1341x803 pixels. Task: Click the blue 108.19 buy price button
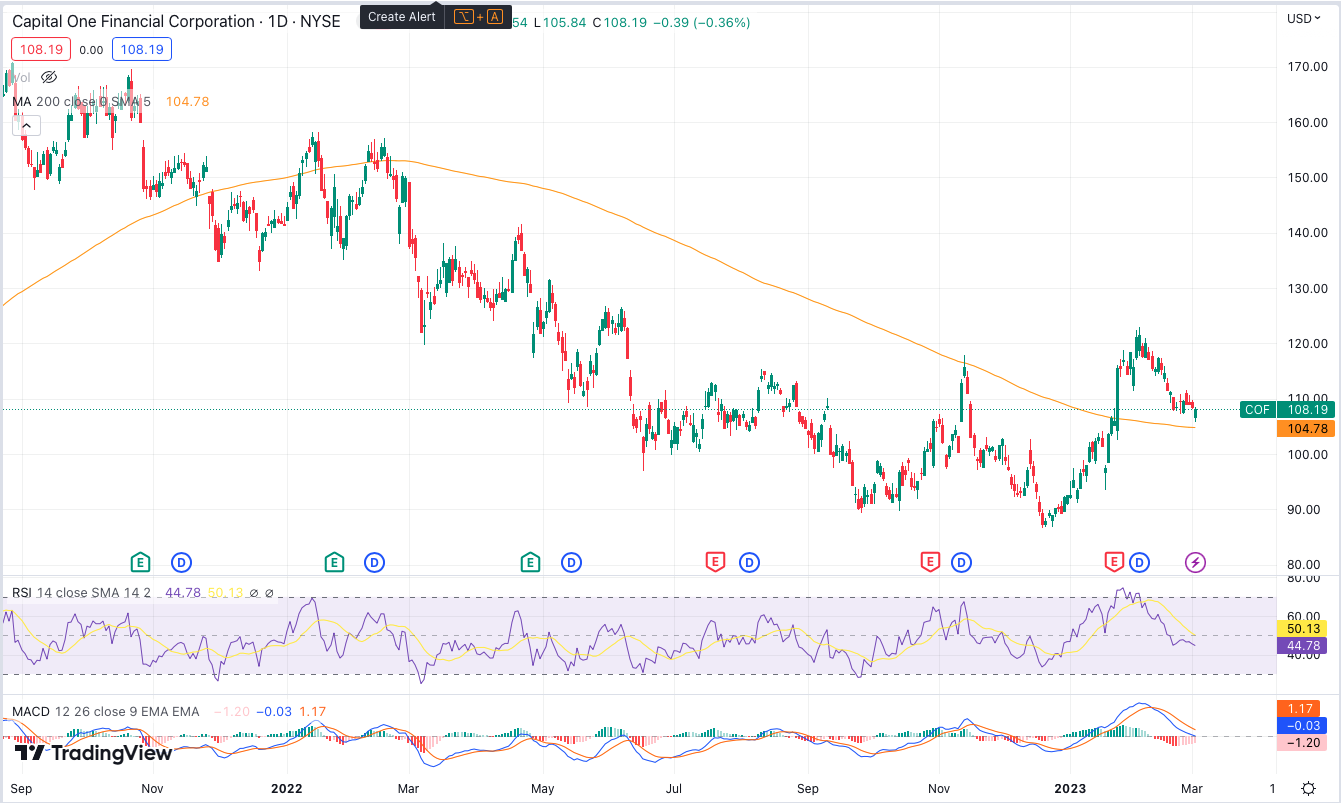[142, 49]
